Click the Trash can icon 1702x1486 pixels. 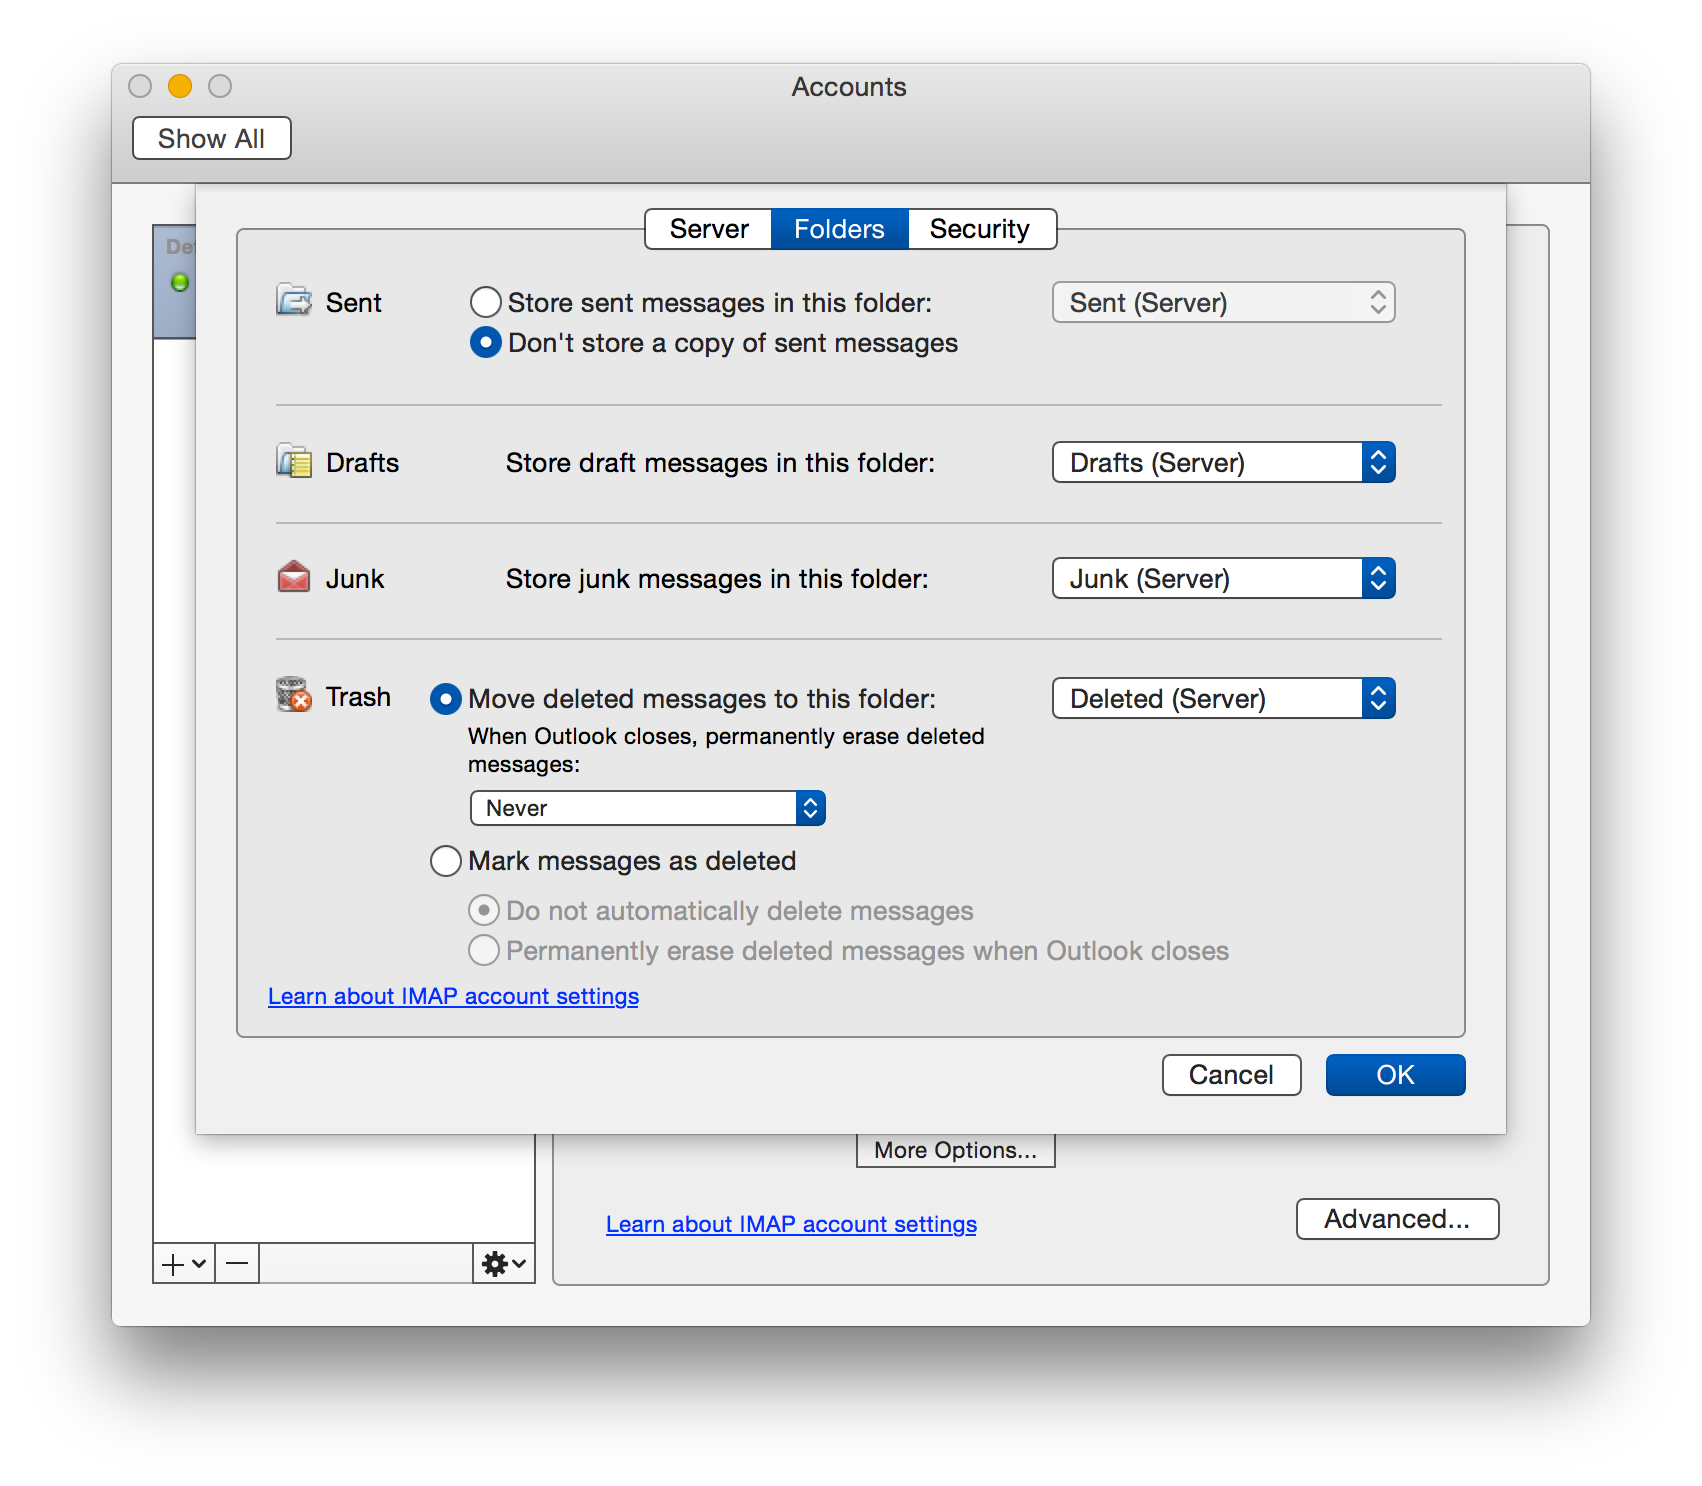coord(294,694)
